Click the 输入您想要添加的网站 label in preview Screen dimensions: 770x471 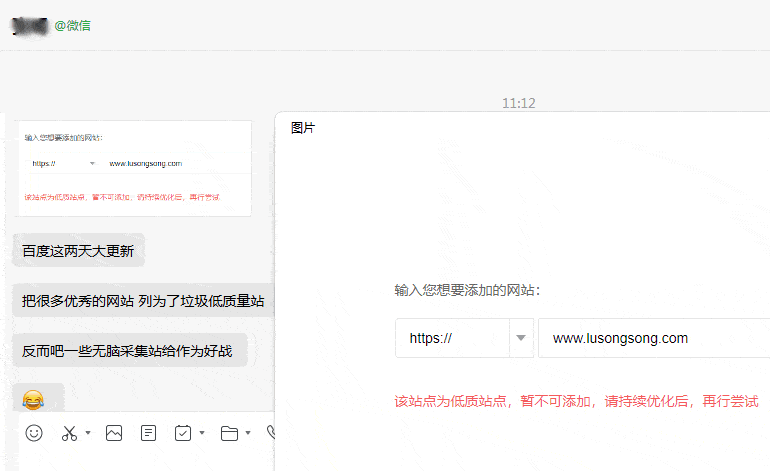click(467, 290)
